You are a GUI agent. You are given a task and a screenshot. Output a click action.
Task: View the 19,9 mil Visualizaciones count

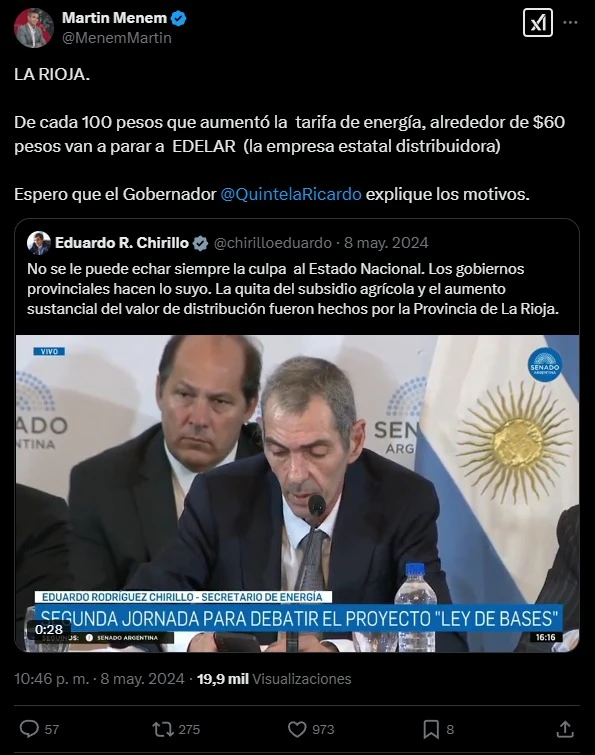(274, 678)
